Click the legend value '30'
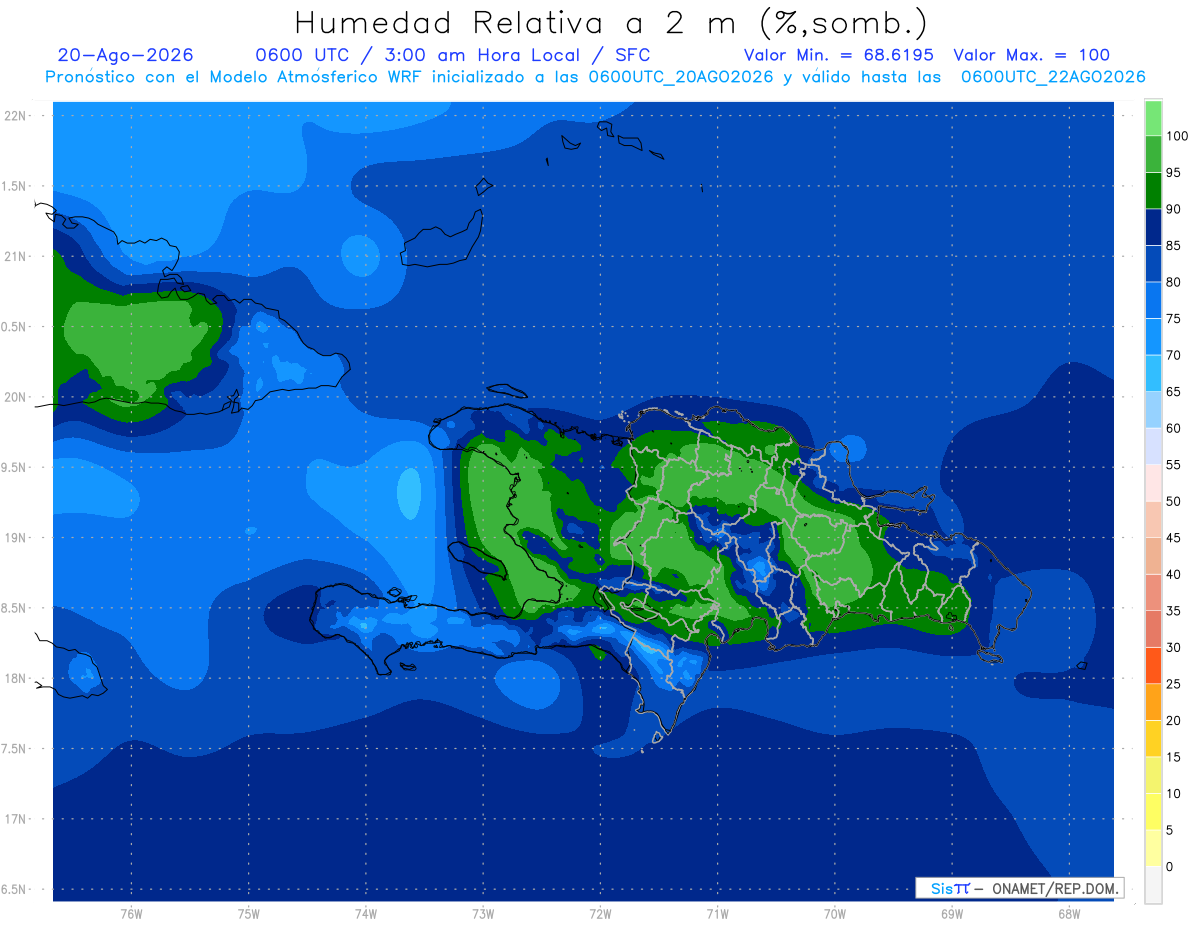Screen dimensions: 1200x927 click(1173, 647)
